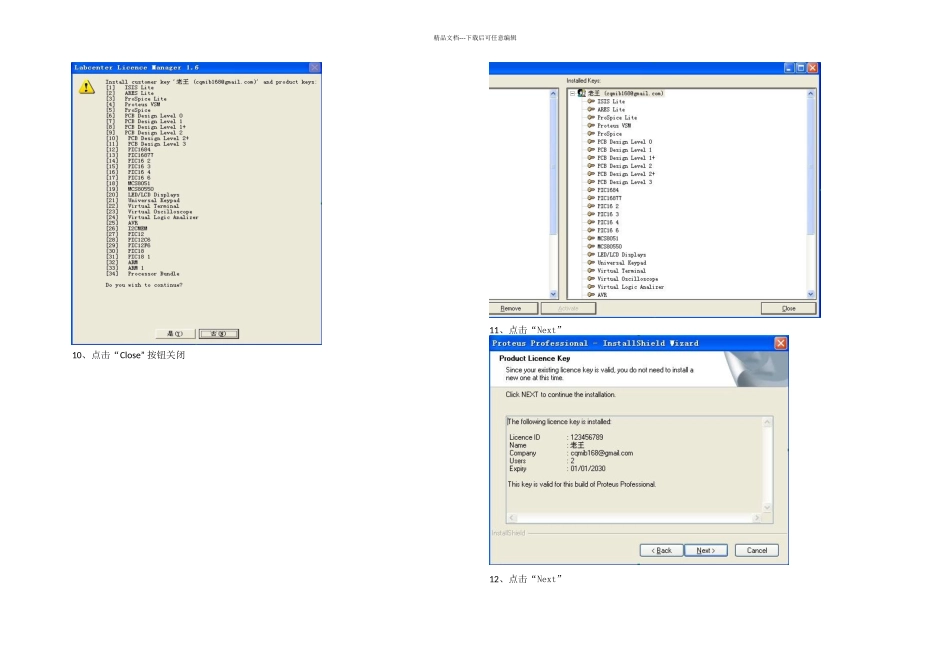Click the 否(N) button to decline install
The height and width of the screenshot is (672, 950).
pyautogui.click(x=219, y=334)
